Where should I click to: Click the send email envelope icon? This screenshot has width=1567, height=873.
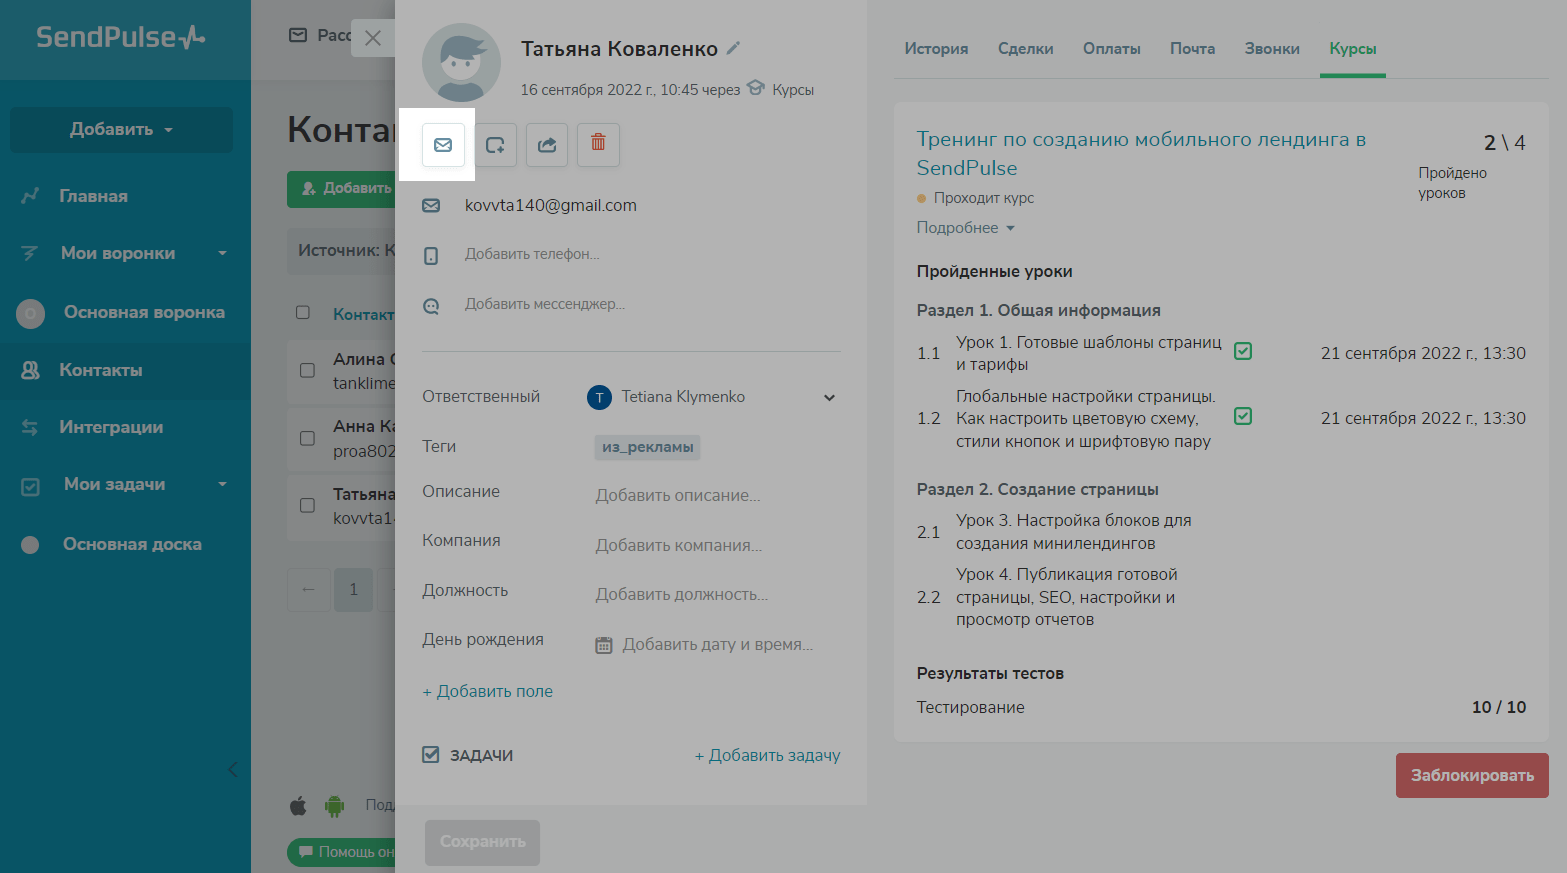pos(443,145)
